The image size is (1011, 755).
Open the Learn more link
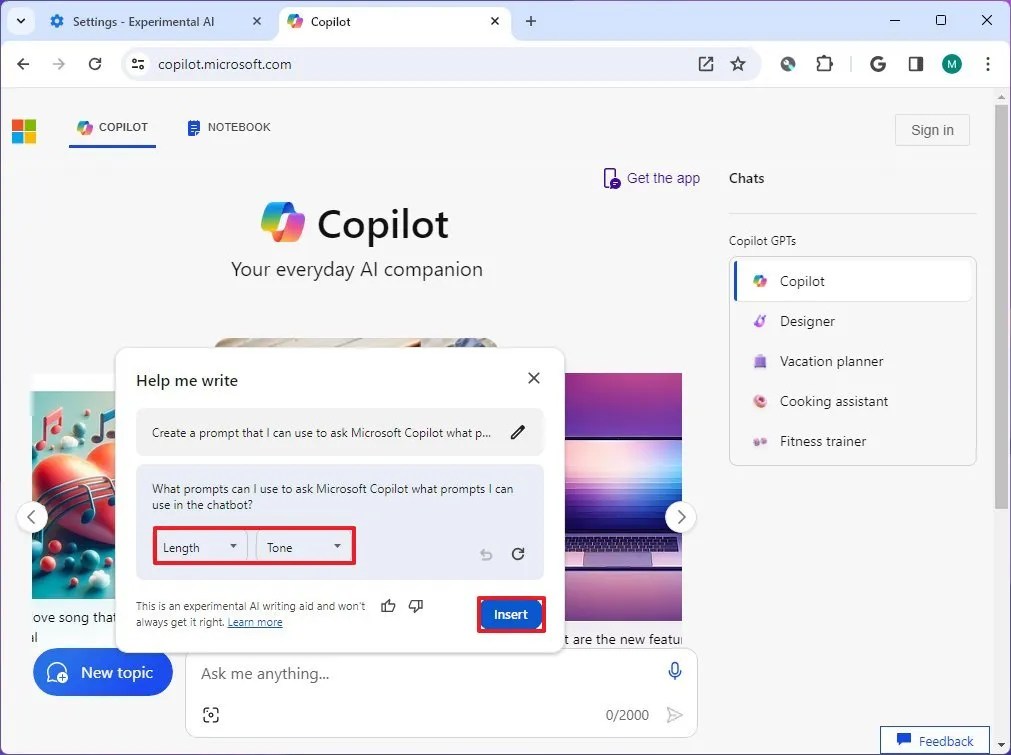point(255,622)
